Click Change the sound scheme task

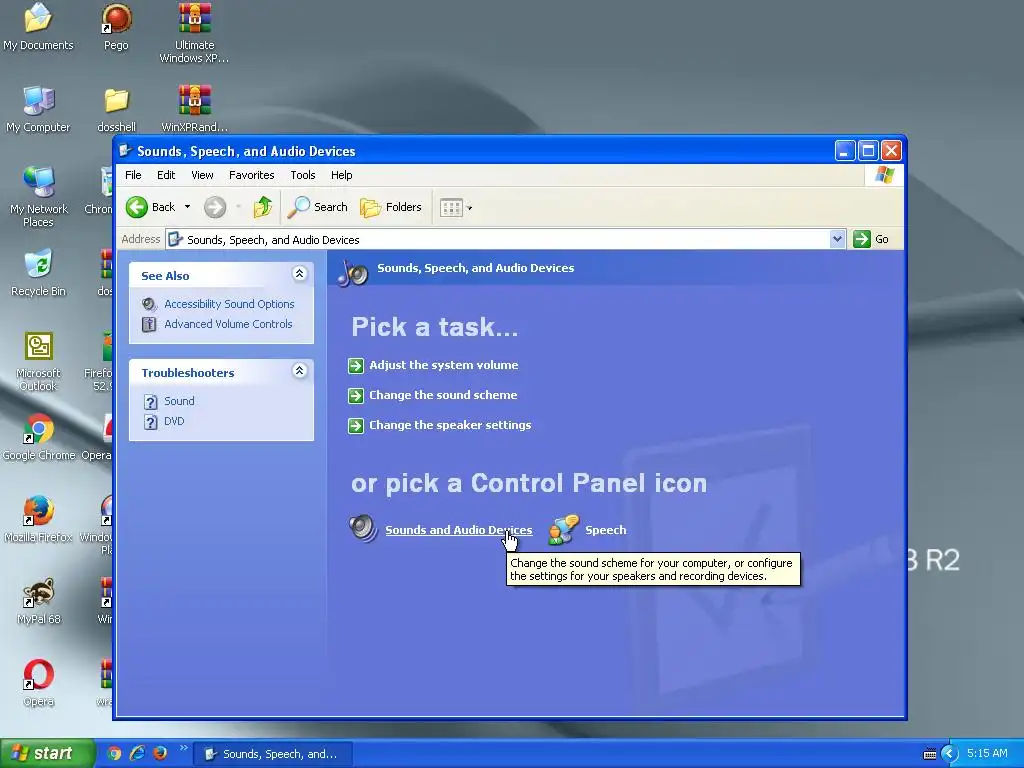pyautogui.click(x=443, y=395)
